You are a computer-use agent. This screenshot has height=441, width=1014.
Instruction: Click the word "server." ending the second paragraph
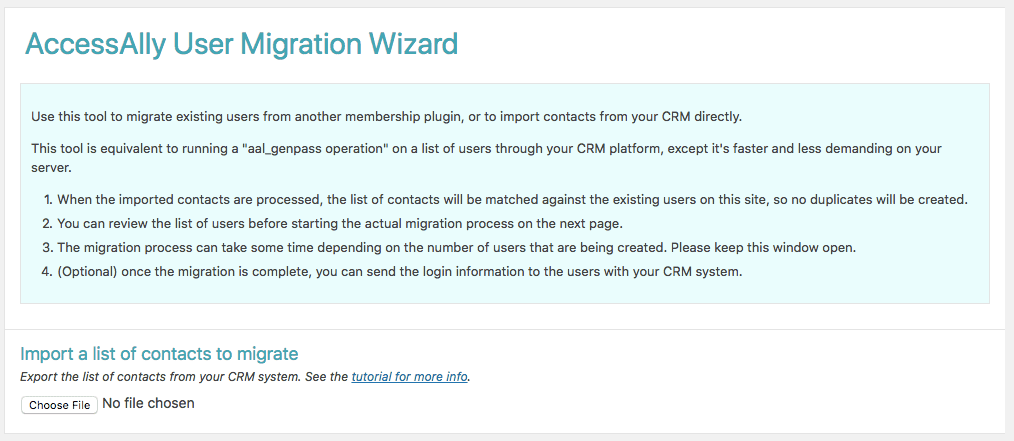50,167
